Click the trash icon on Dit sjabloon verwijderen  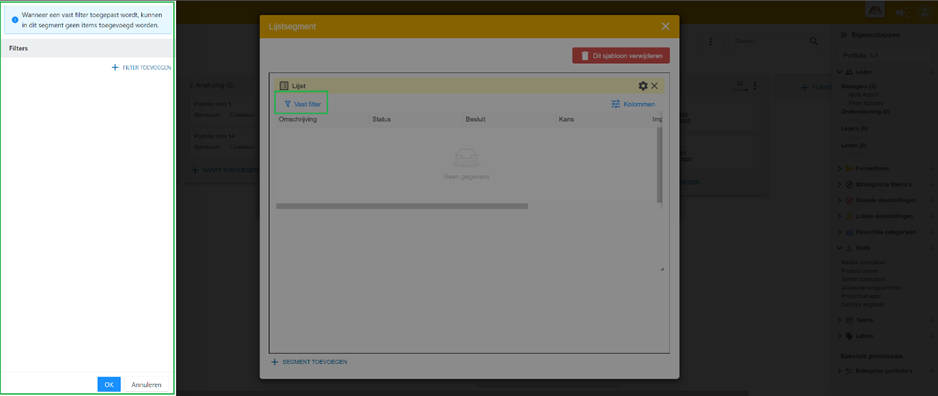(584, 56)
